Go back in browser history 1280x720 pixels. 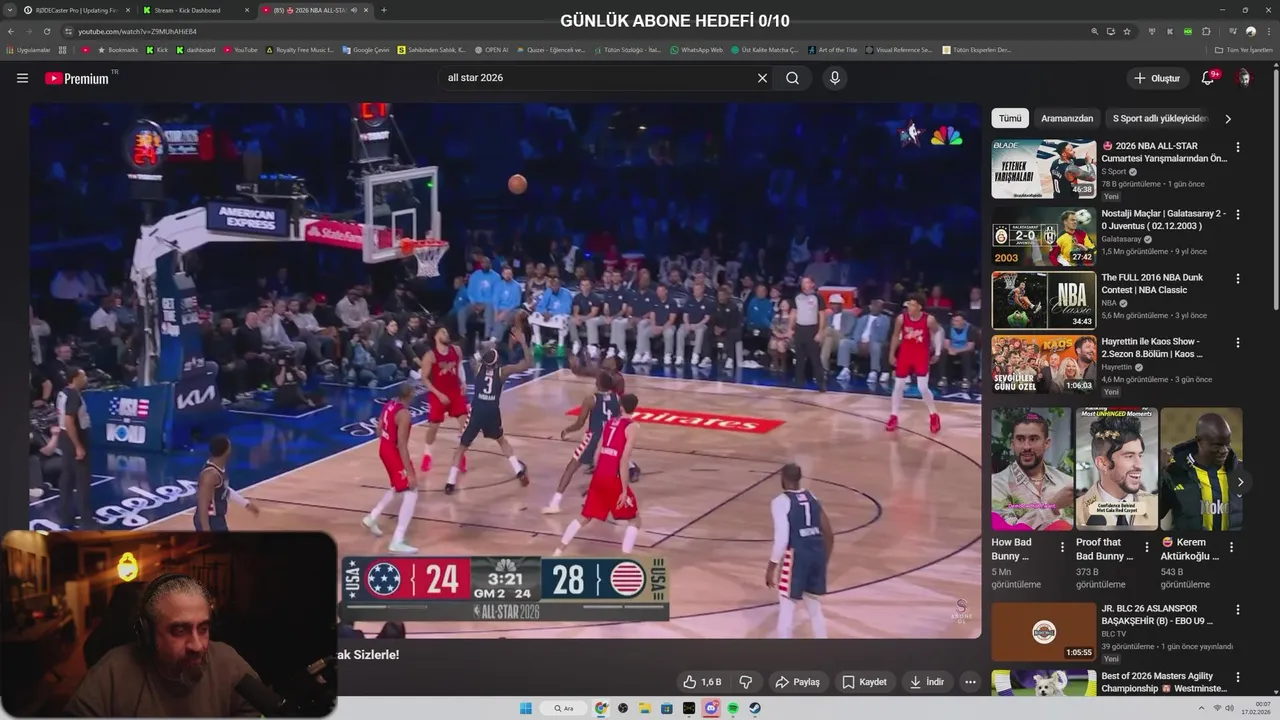12,31
